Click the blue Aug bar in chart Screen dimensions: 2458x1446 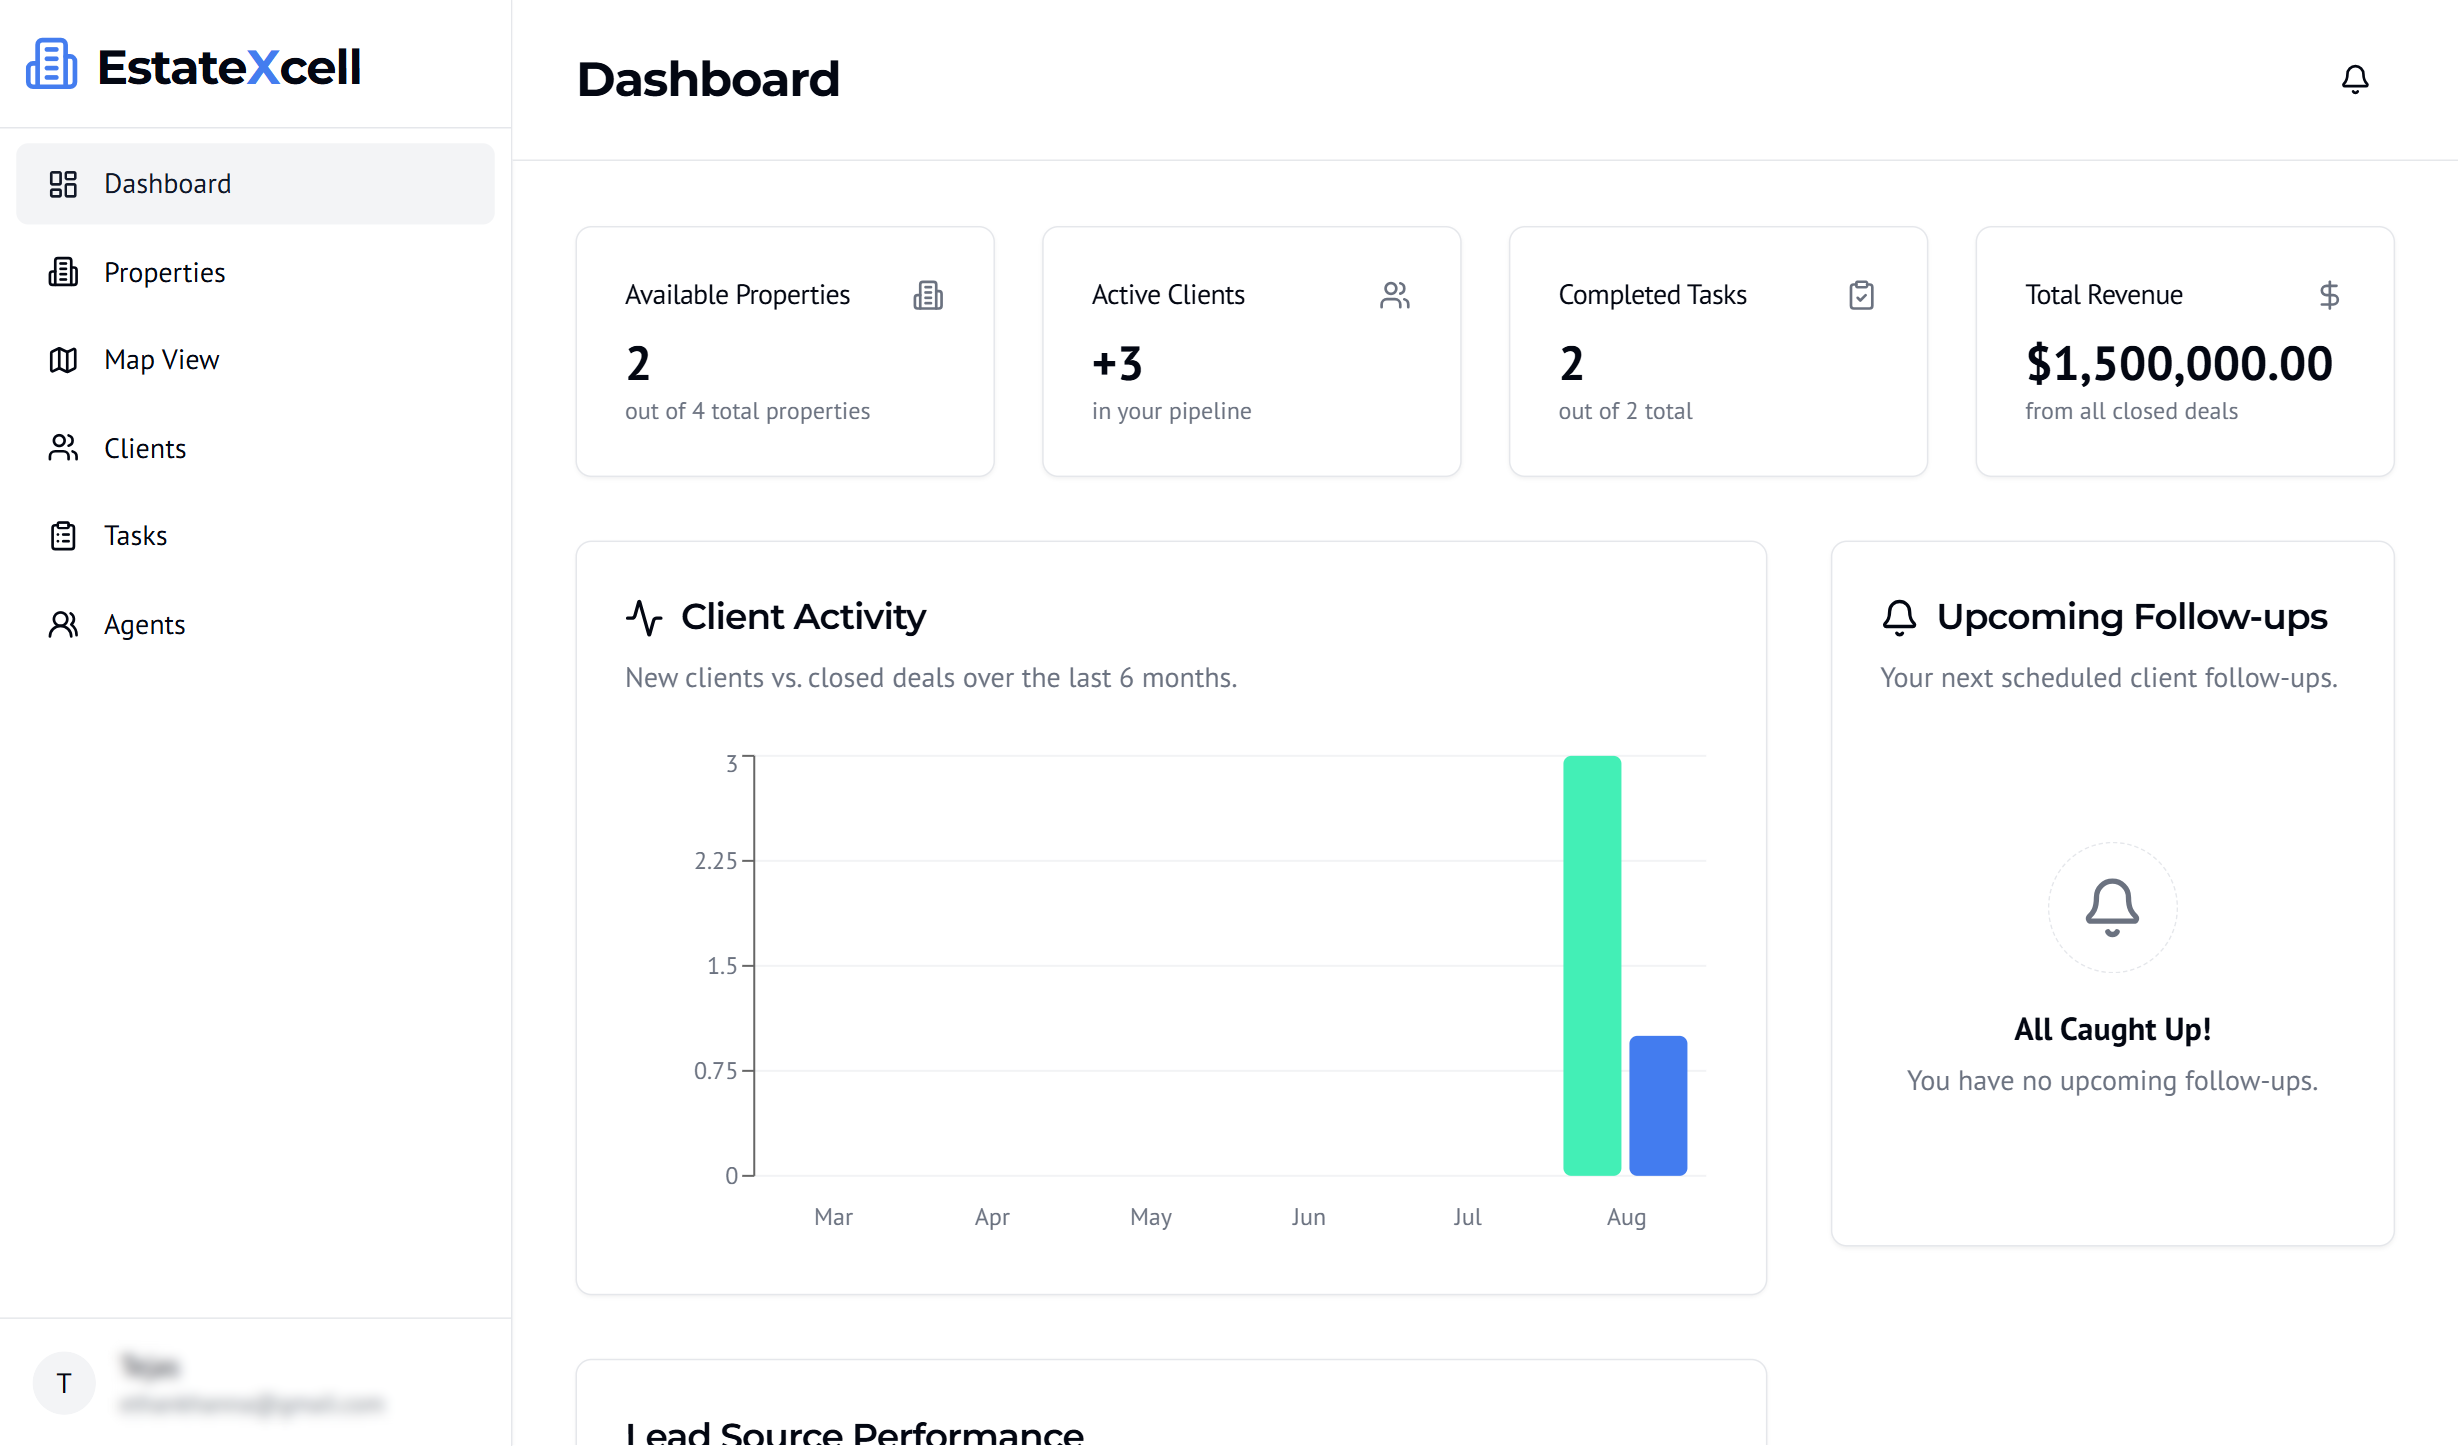tap(1657, 1105)
